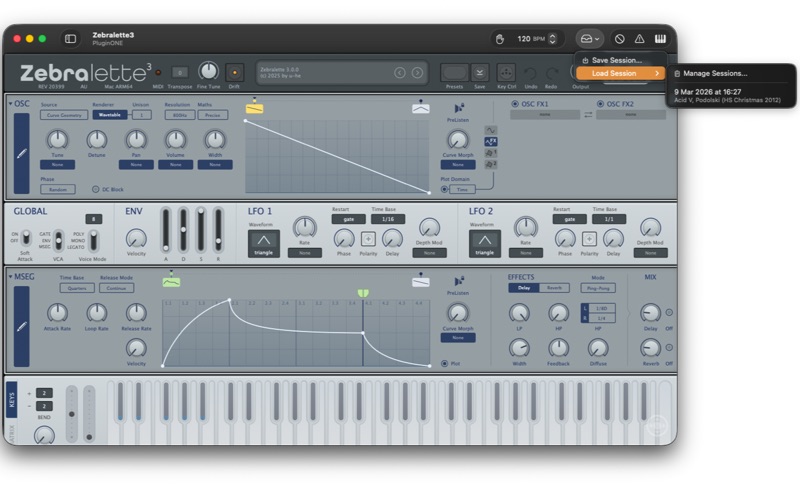800x500 pixels.
Task: Toggle the OSC FX1 power button
Action: (515, 104)
